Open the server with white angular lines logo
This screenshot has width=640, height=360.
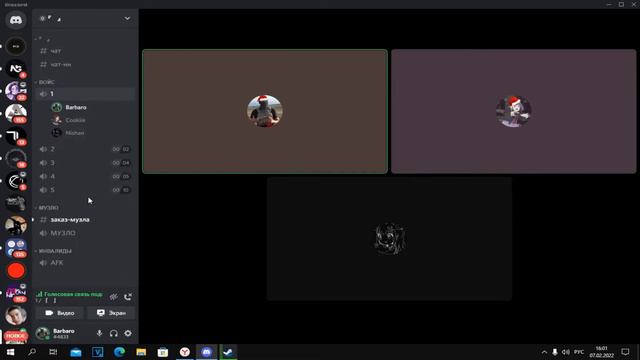pyautogui.click(x=16, y=136)
